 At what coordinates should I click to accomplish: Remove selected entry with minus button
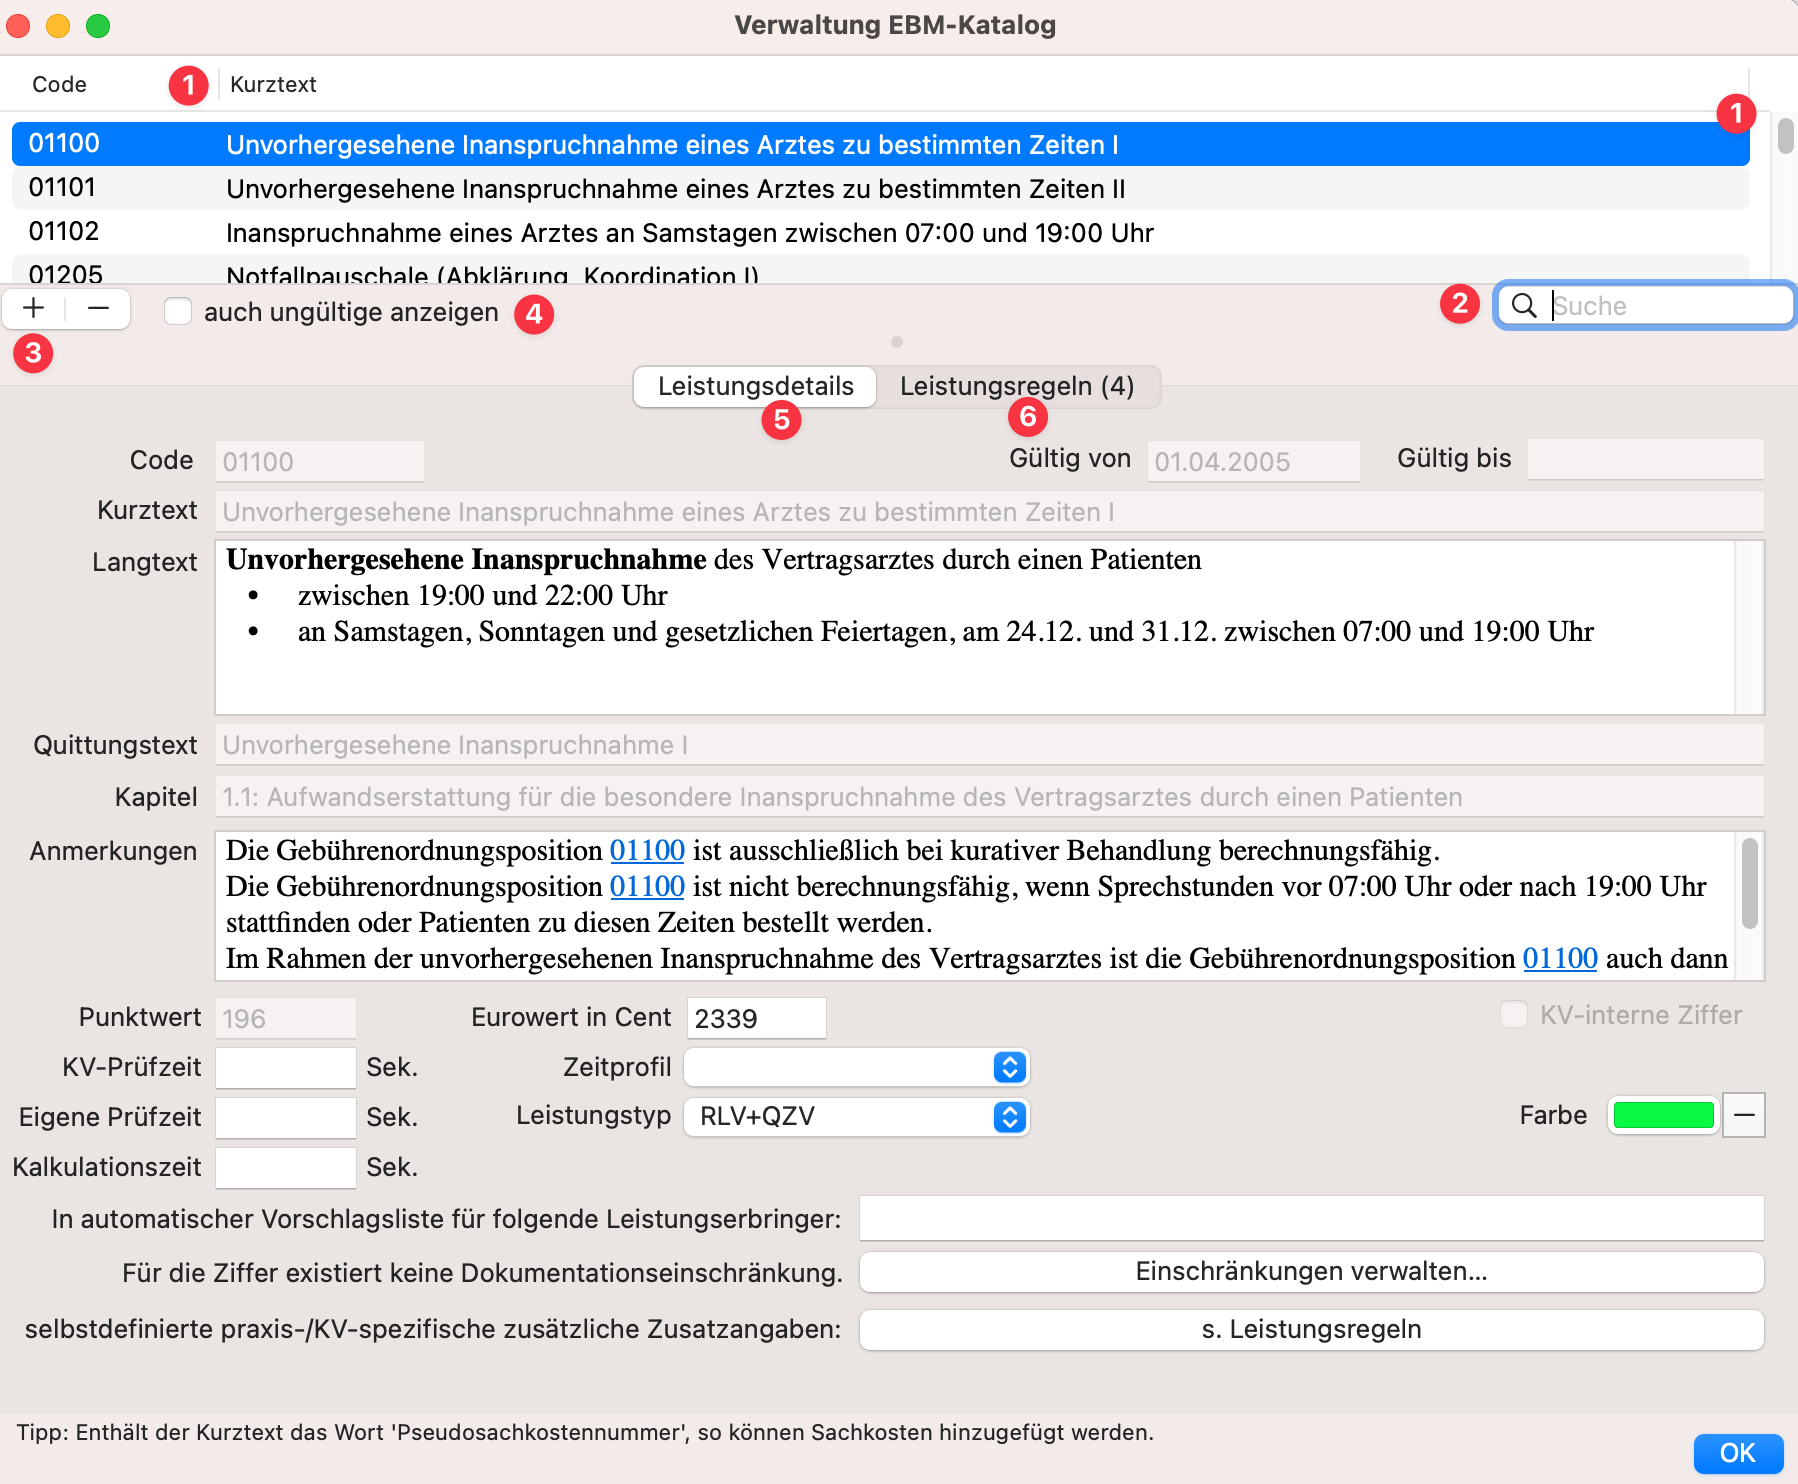pos(98,308)
